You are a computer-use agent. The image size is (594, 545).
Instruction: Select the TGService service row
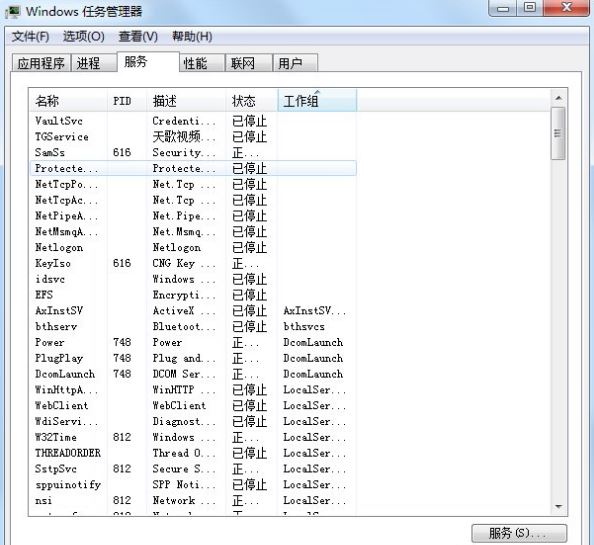193,137
